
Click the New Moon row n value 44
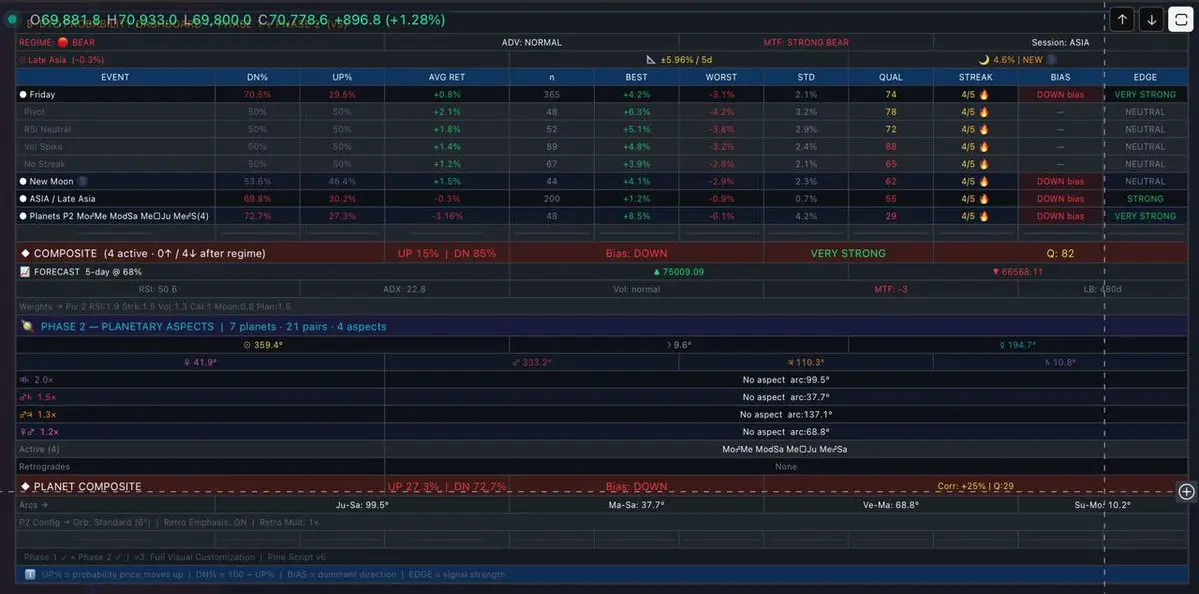coord(551,182)
